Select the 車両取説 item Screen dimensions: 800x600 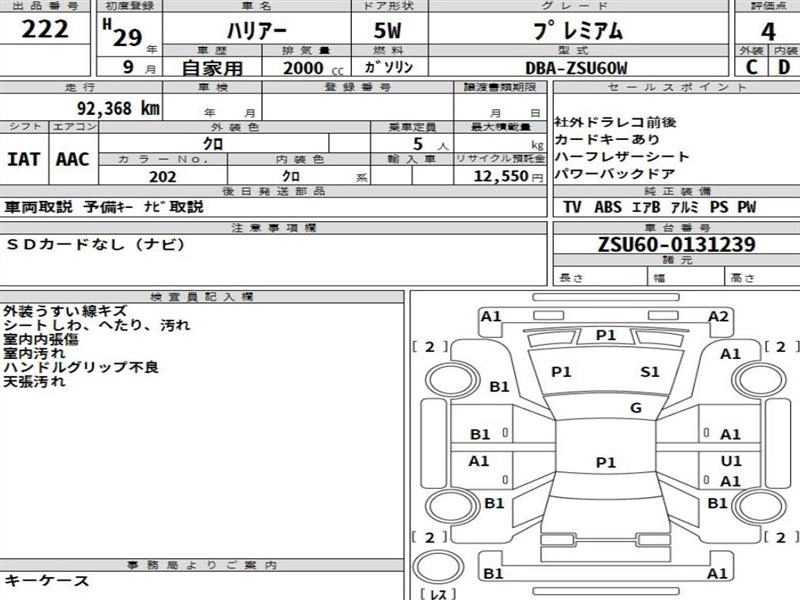[39, 207]
